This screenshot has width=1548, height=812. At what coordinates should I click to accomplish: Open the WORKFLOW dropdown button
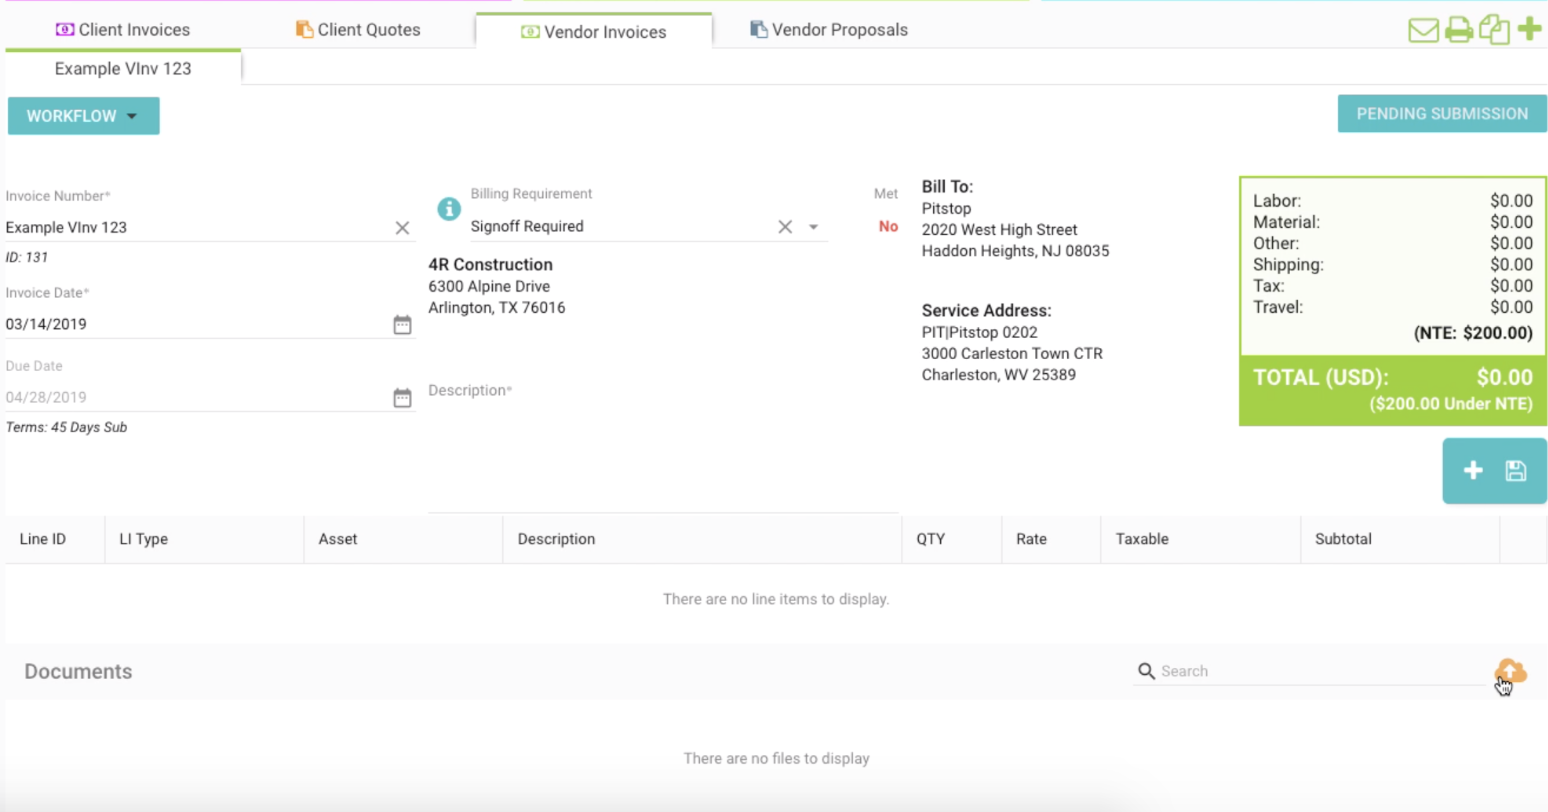coord(84,116)
